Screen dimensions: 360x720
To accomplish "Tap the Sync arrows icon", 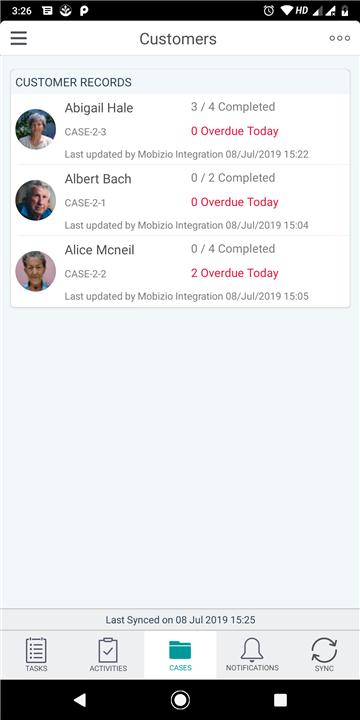I will tap(324, 650).
